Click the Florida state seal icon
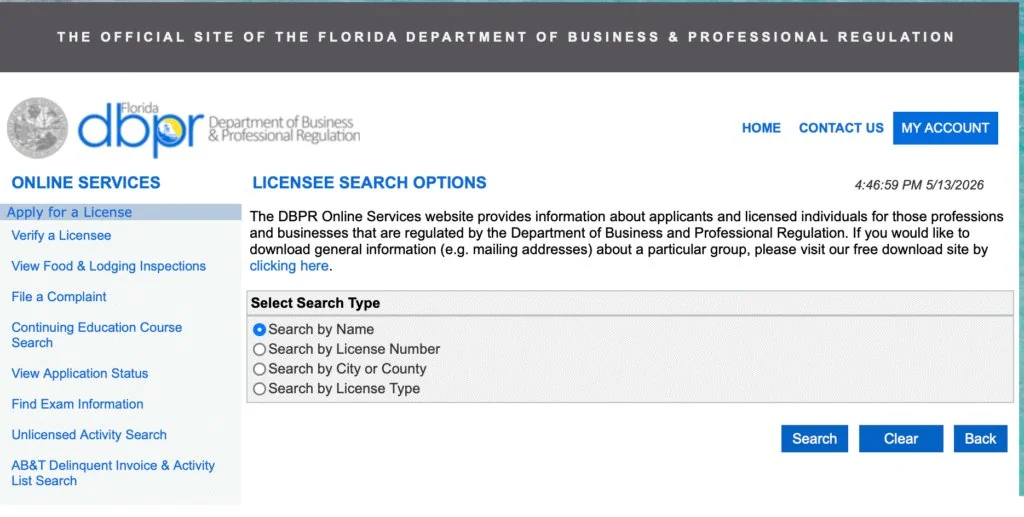Image resolution: width=1024 pixels, height=517 pixels. coord(37,128)
